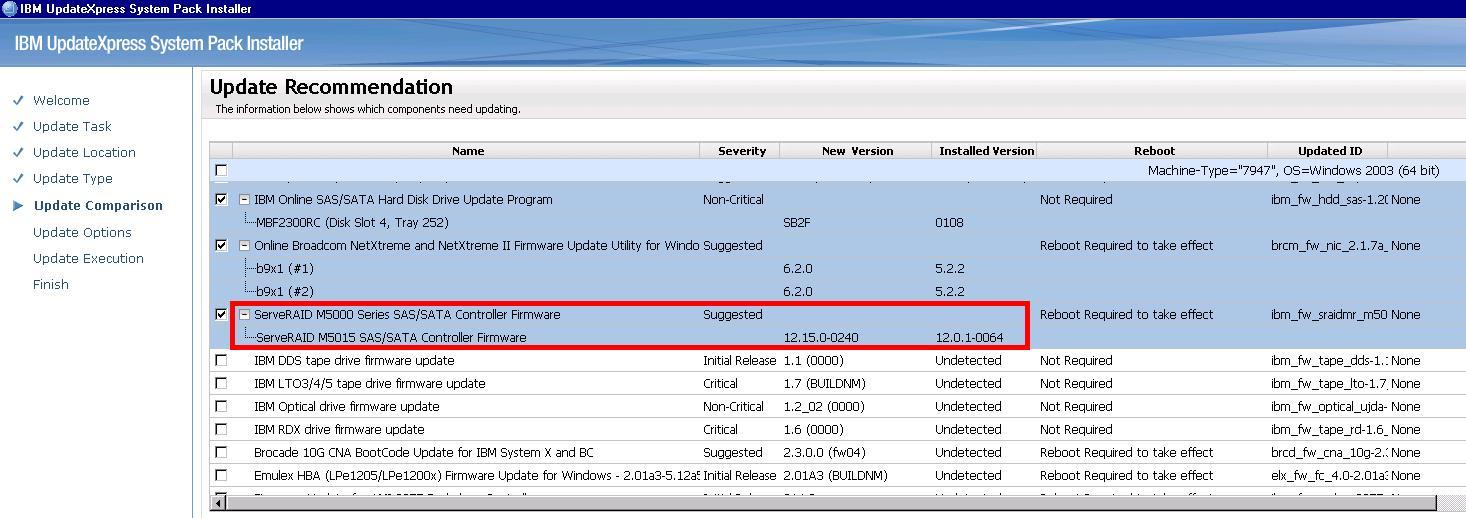Go to the Update Options step

click(82, 232)
